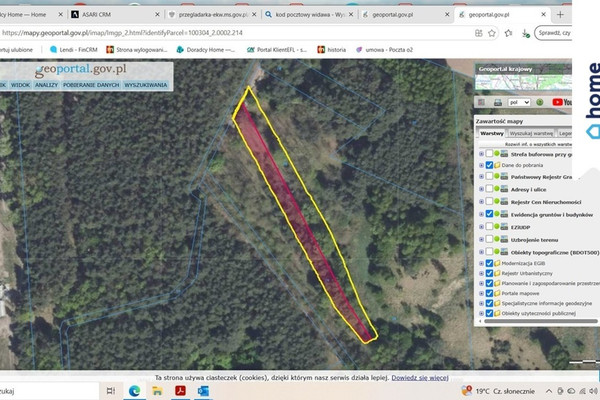Click the layer image icon for Adresy i ulice
The height and width of the screenshot is (400, 600).
[x=504, y=189]
